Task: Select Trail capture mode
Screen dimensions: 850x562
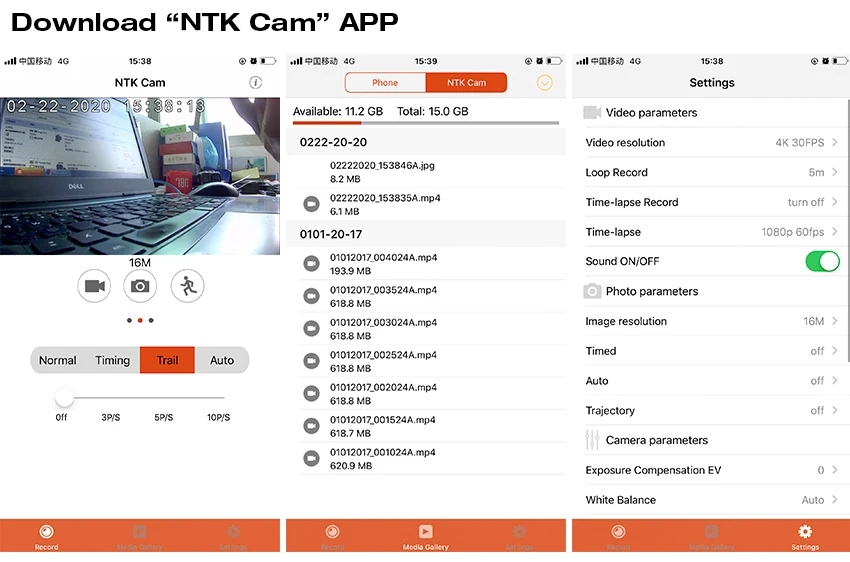Action: (x=167, y=360)
